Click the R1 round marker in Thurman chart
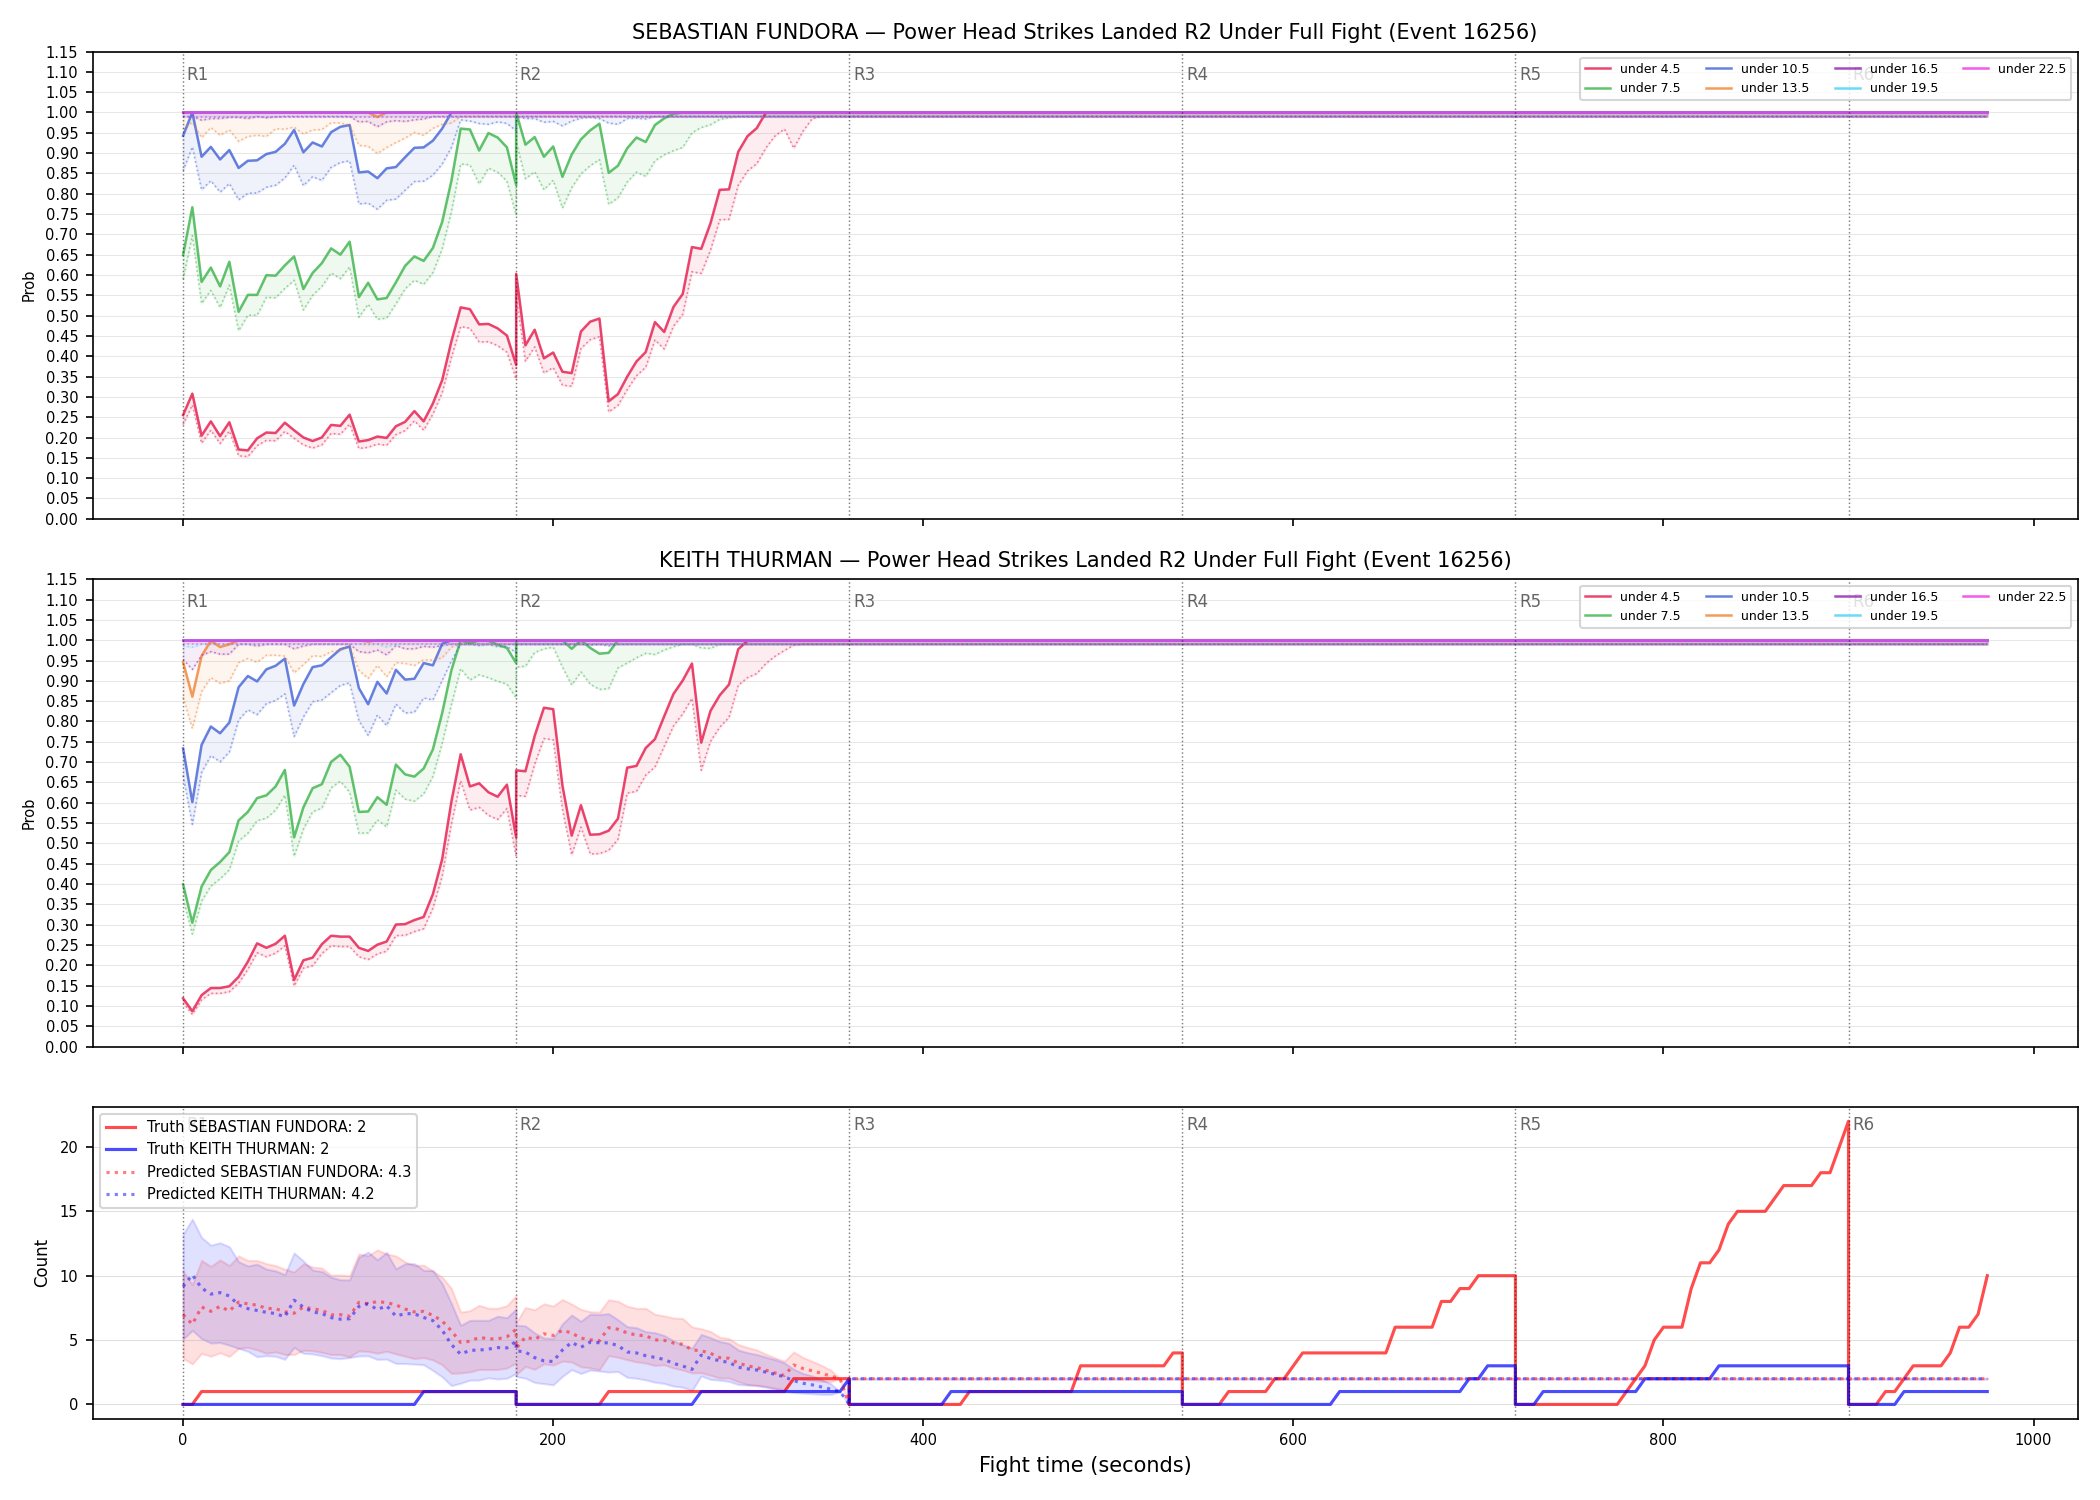Viewport: 2100px width, 1500px height. coord(197,601)
